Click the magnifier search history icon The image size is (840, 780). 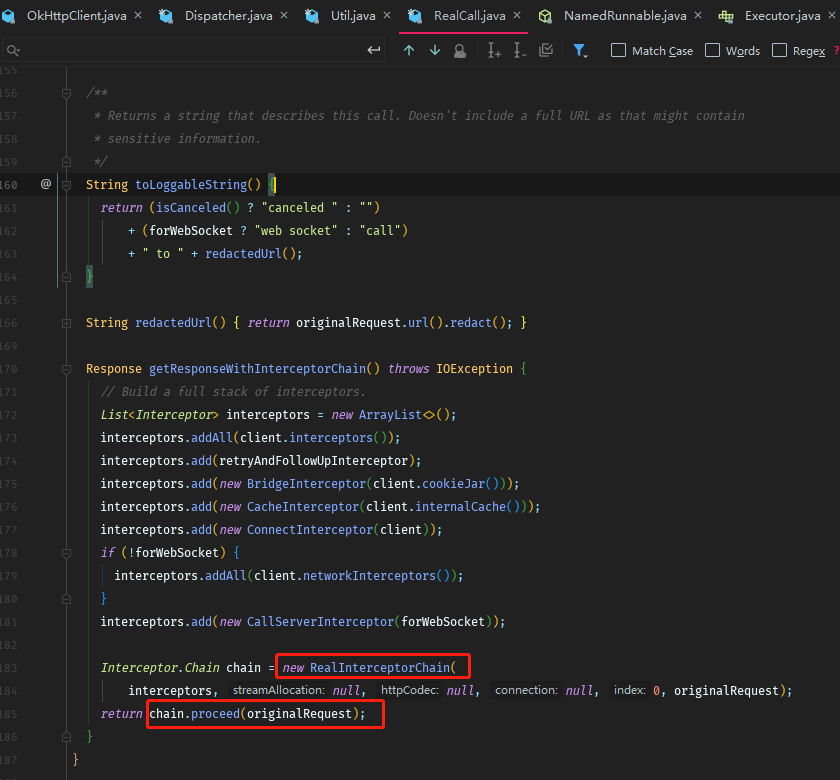[x=12, y=50]
